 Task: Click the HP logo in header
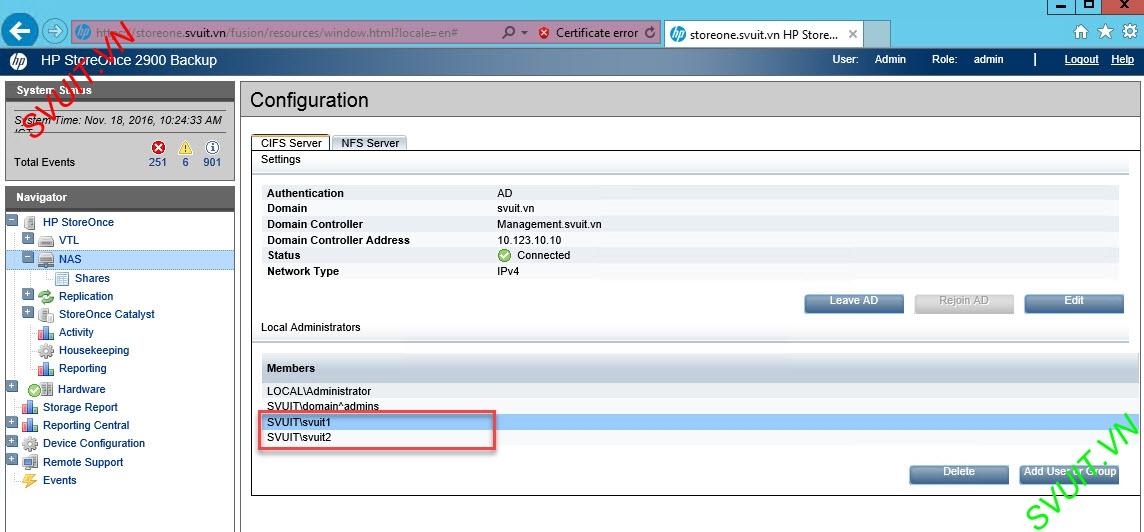click(18, 61)
